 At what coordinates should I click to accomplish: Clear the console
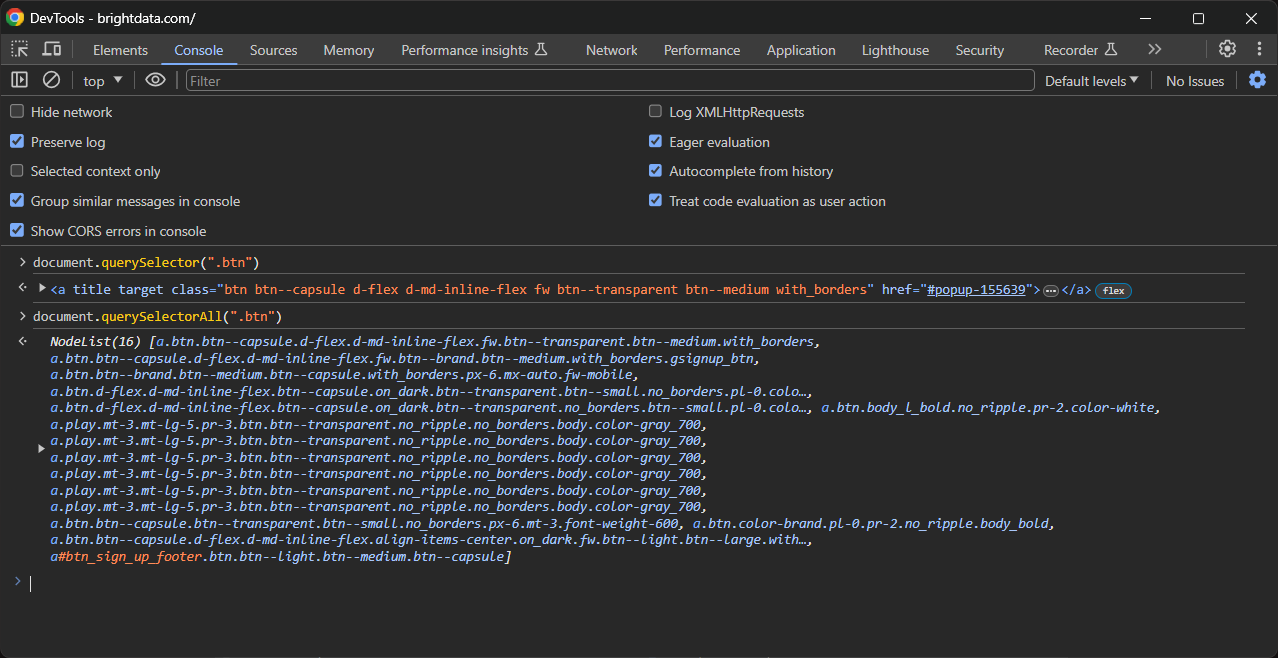click(x=51, y=80)
